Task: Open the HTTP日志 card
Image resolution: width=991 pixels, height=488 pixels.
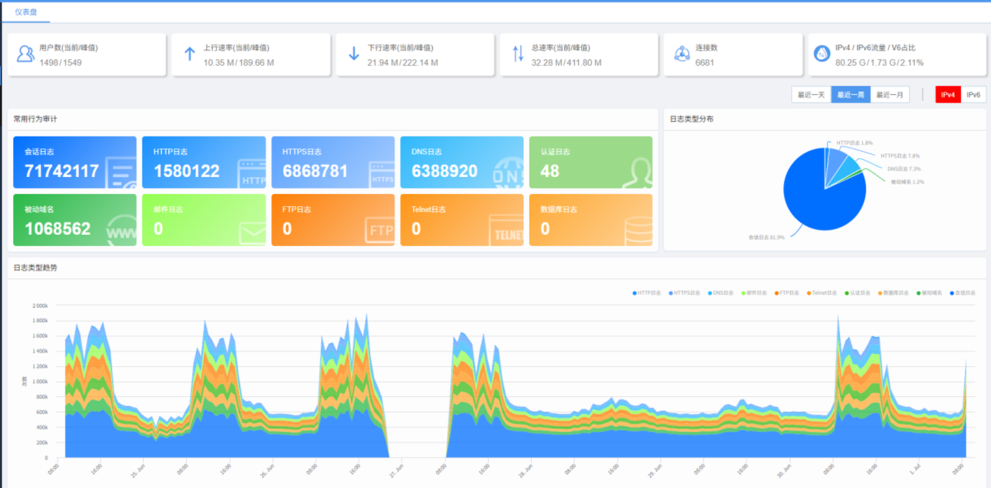Action: point(204,162)
